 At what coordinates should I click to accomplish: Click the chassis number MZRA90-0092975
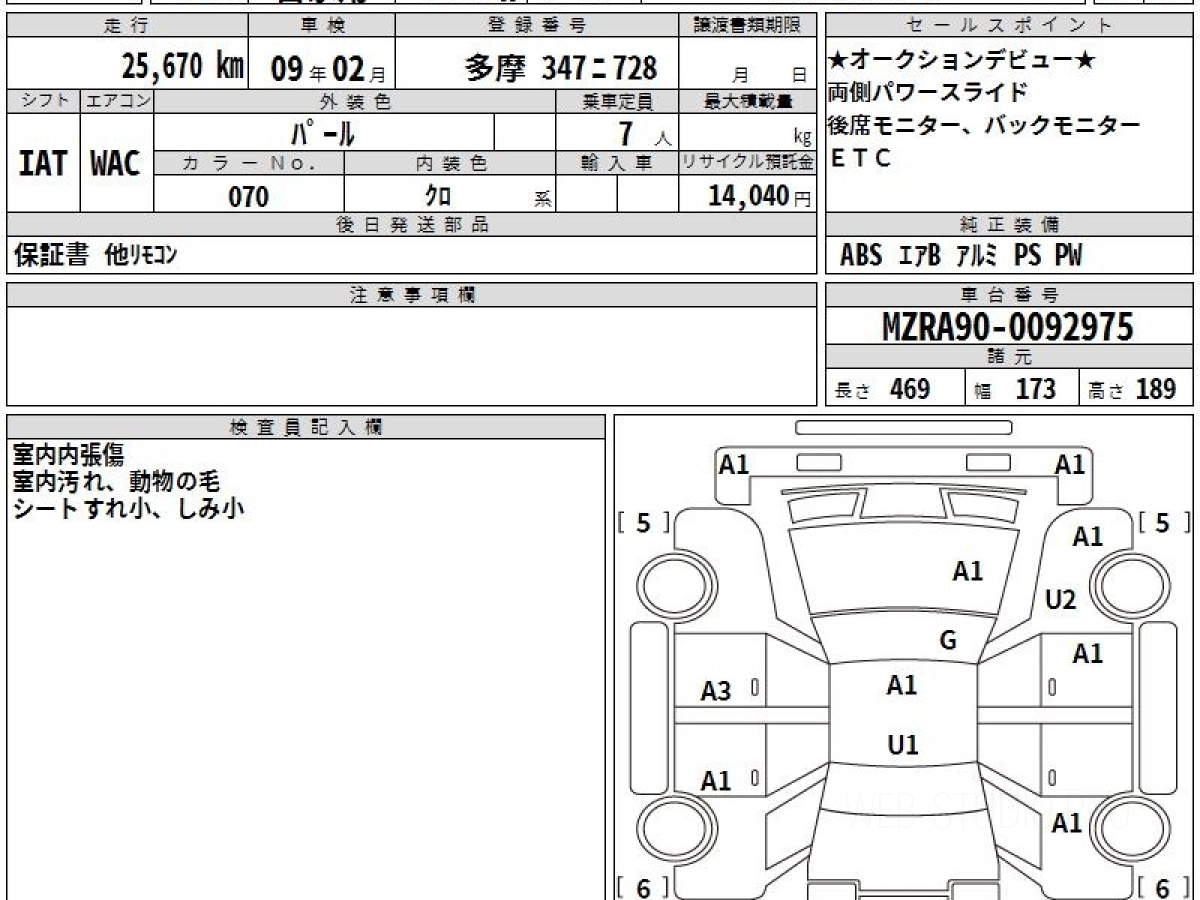(x=1008, y=327)
